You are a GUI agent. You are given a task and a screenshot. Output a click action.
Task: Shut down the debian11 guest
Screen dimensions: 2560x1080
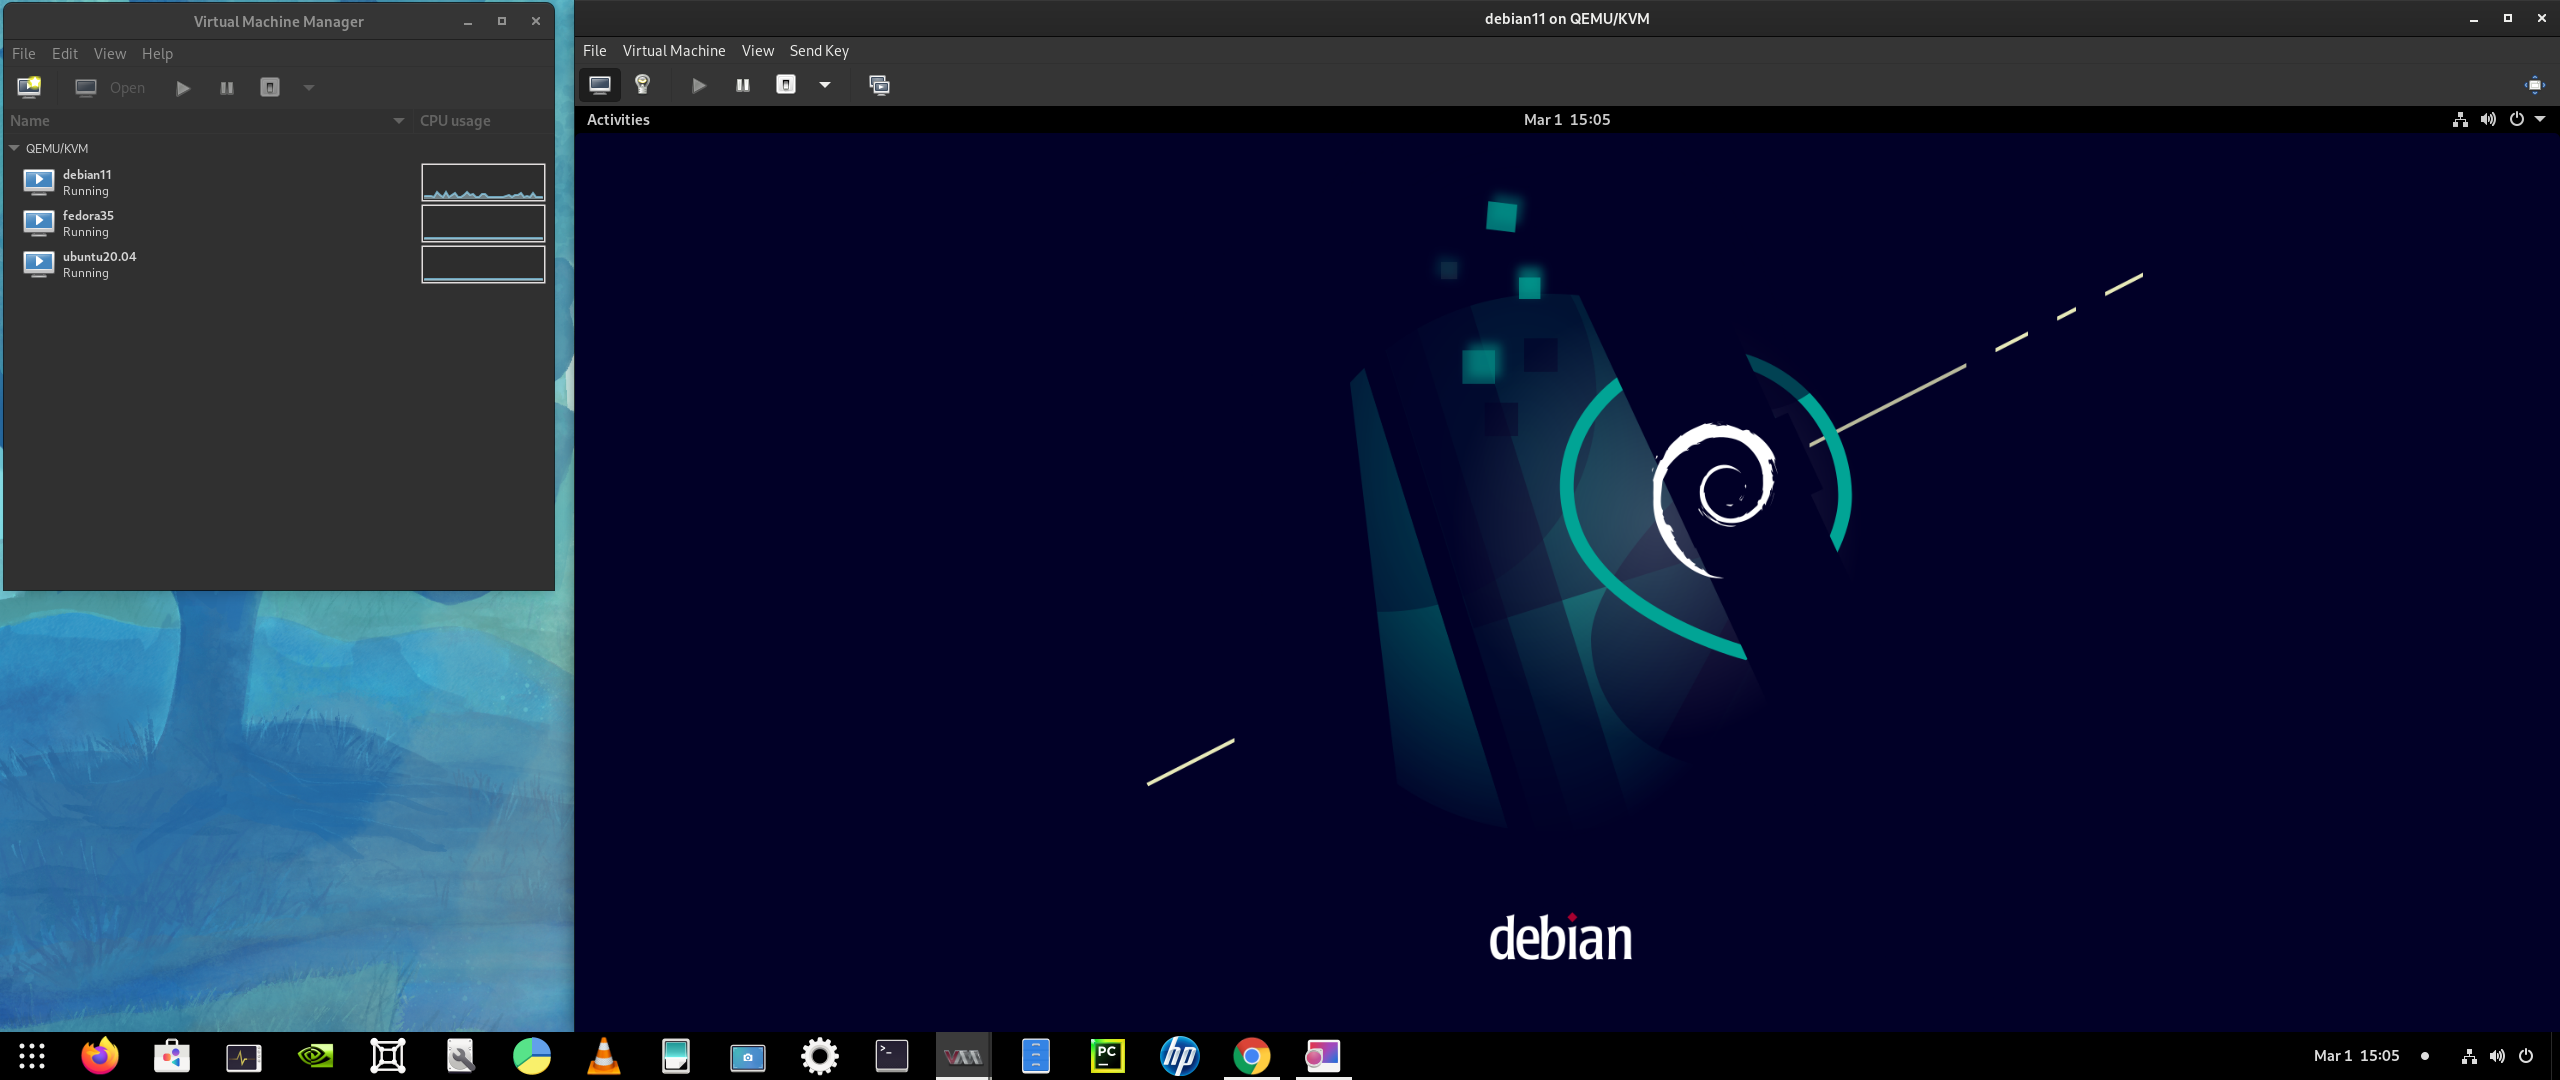pos(786,85)
